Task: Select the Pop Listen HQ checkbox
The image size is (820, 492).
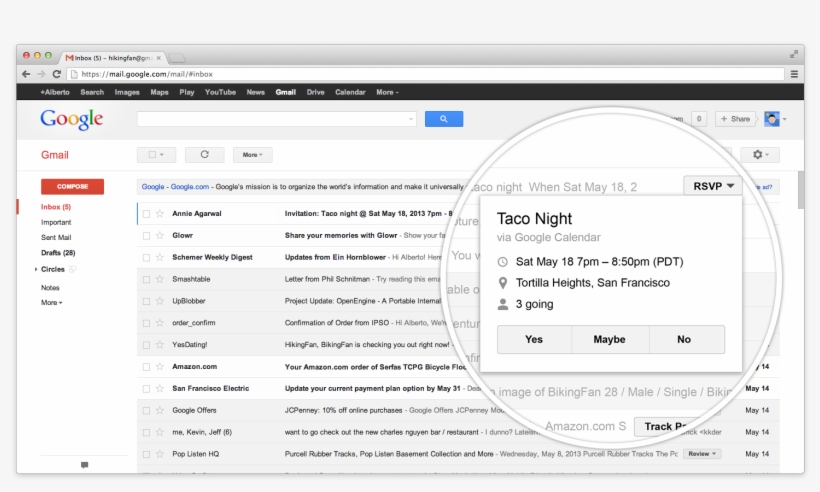Action: 146,454
